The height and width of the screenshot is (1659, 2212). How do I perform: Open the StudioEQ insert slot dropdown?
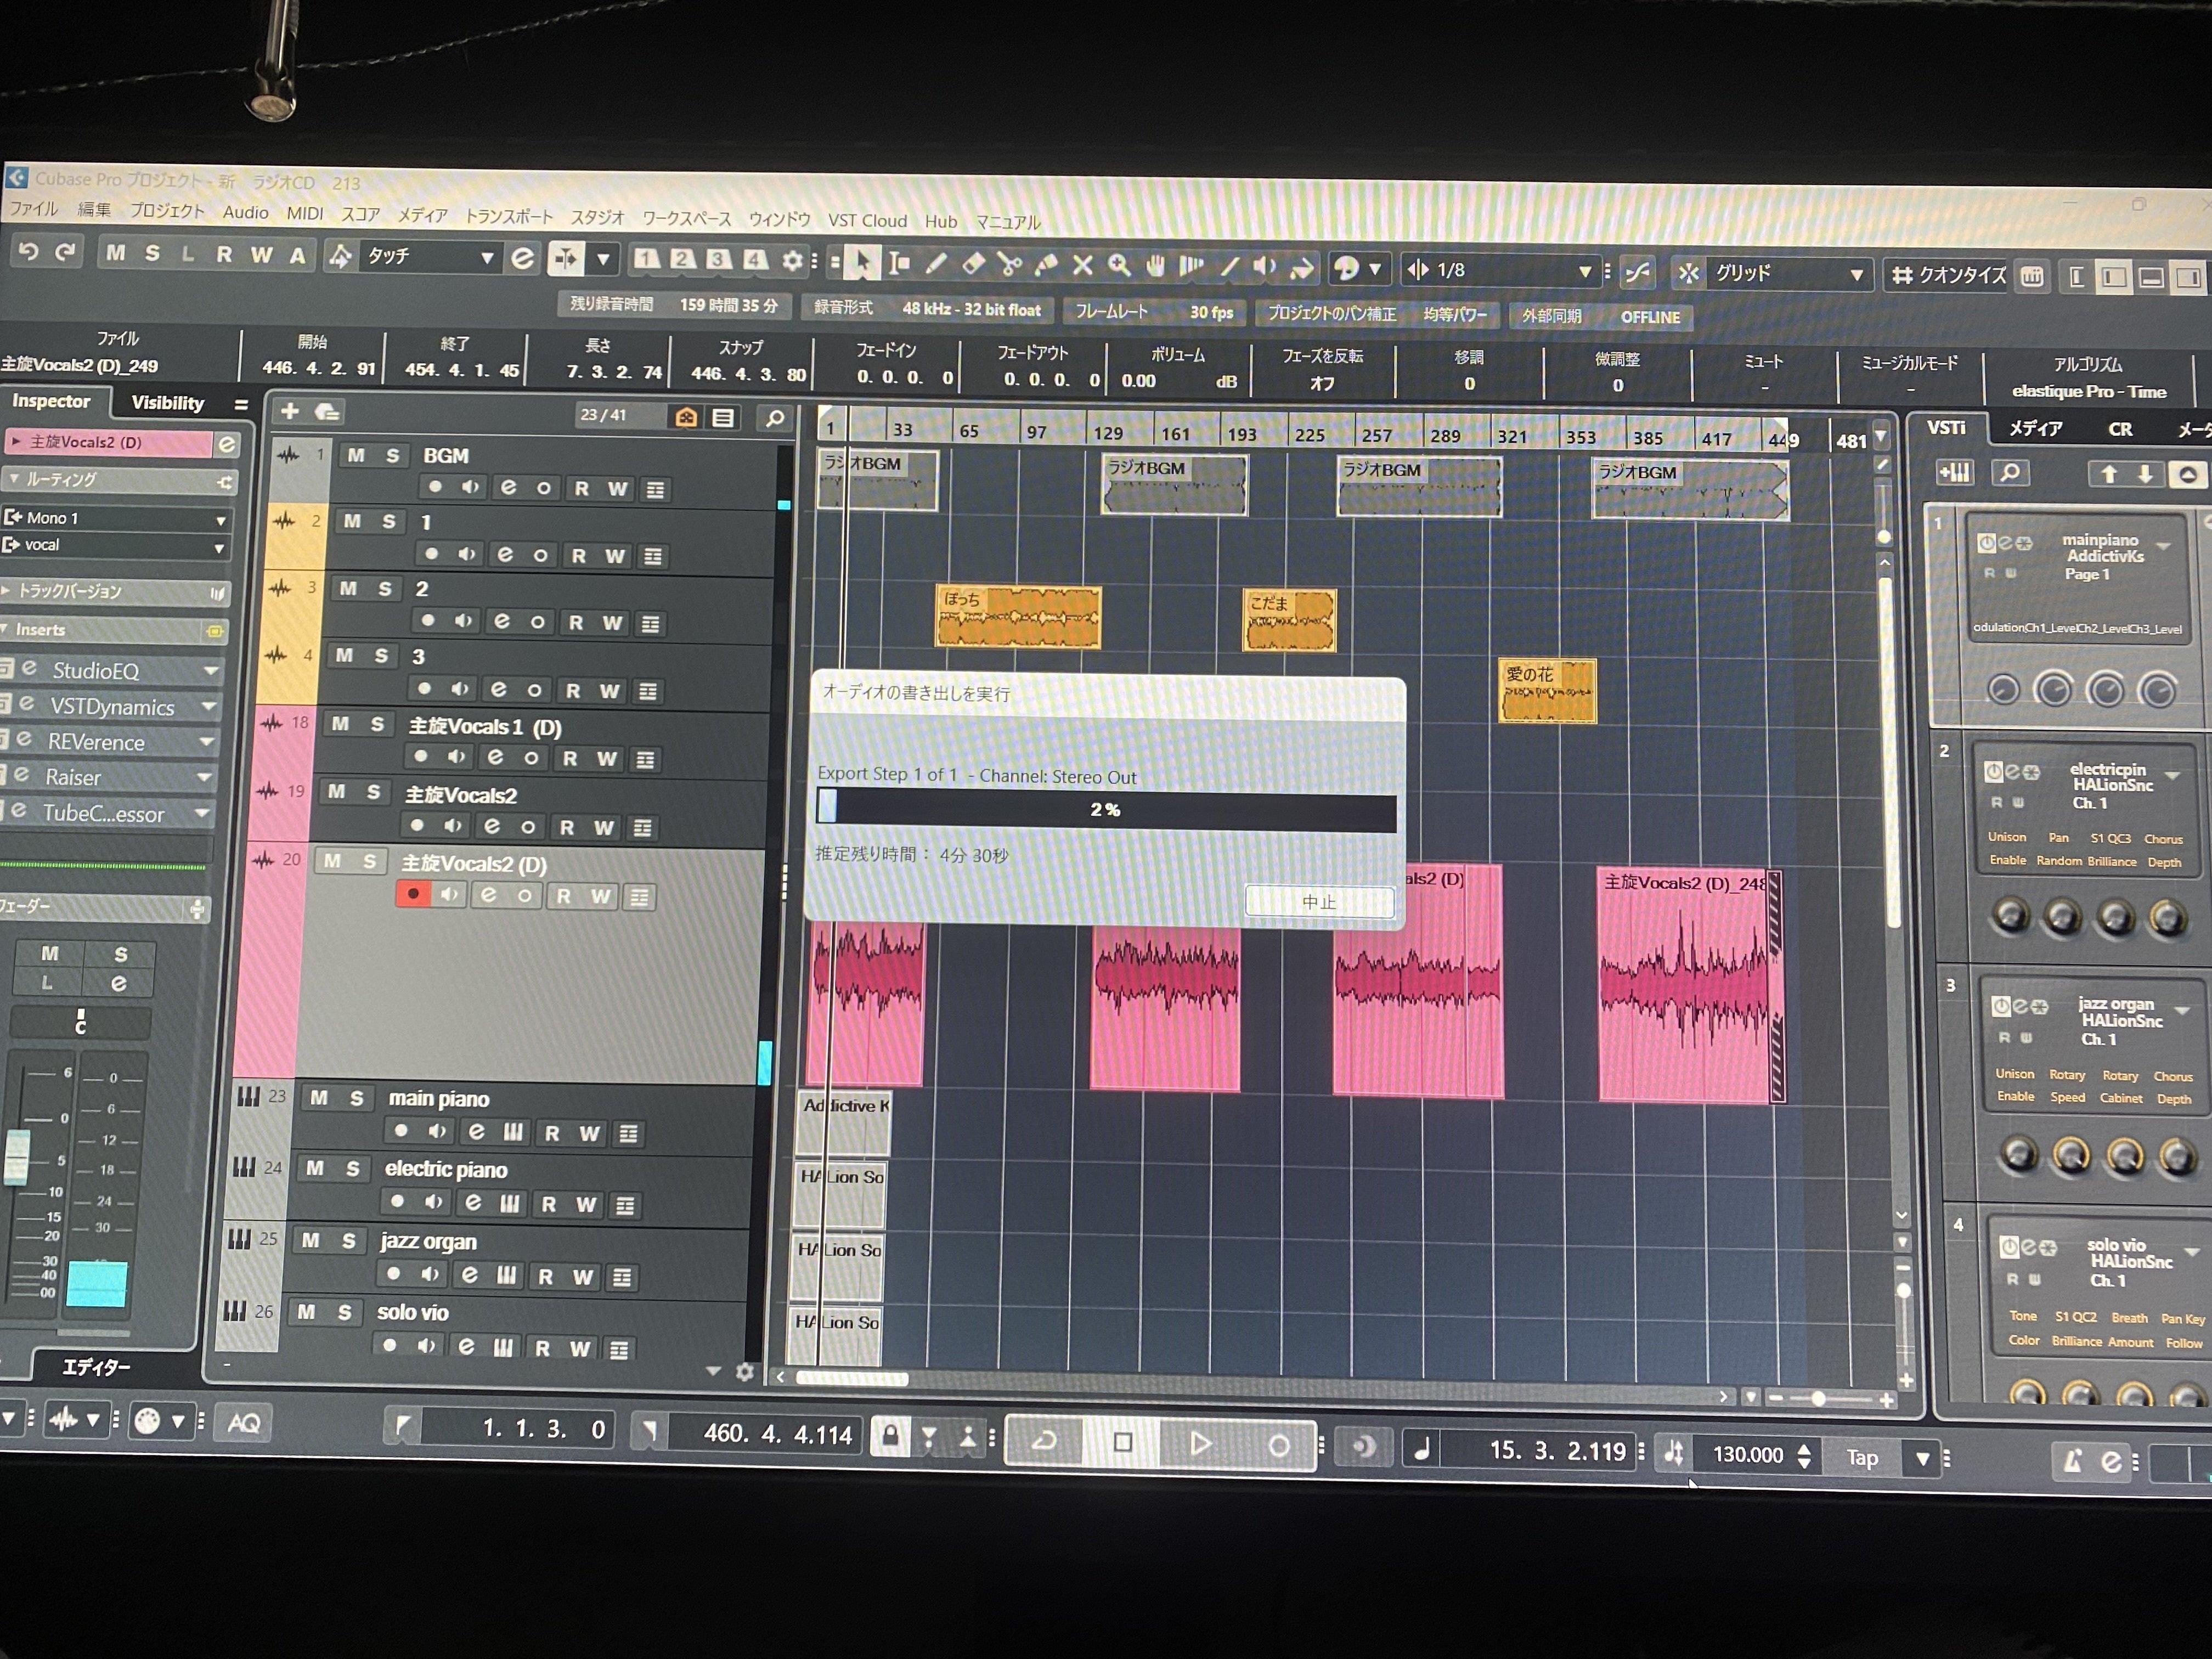(x=211, y=671)
